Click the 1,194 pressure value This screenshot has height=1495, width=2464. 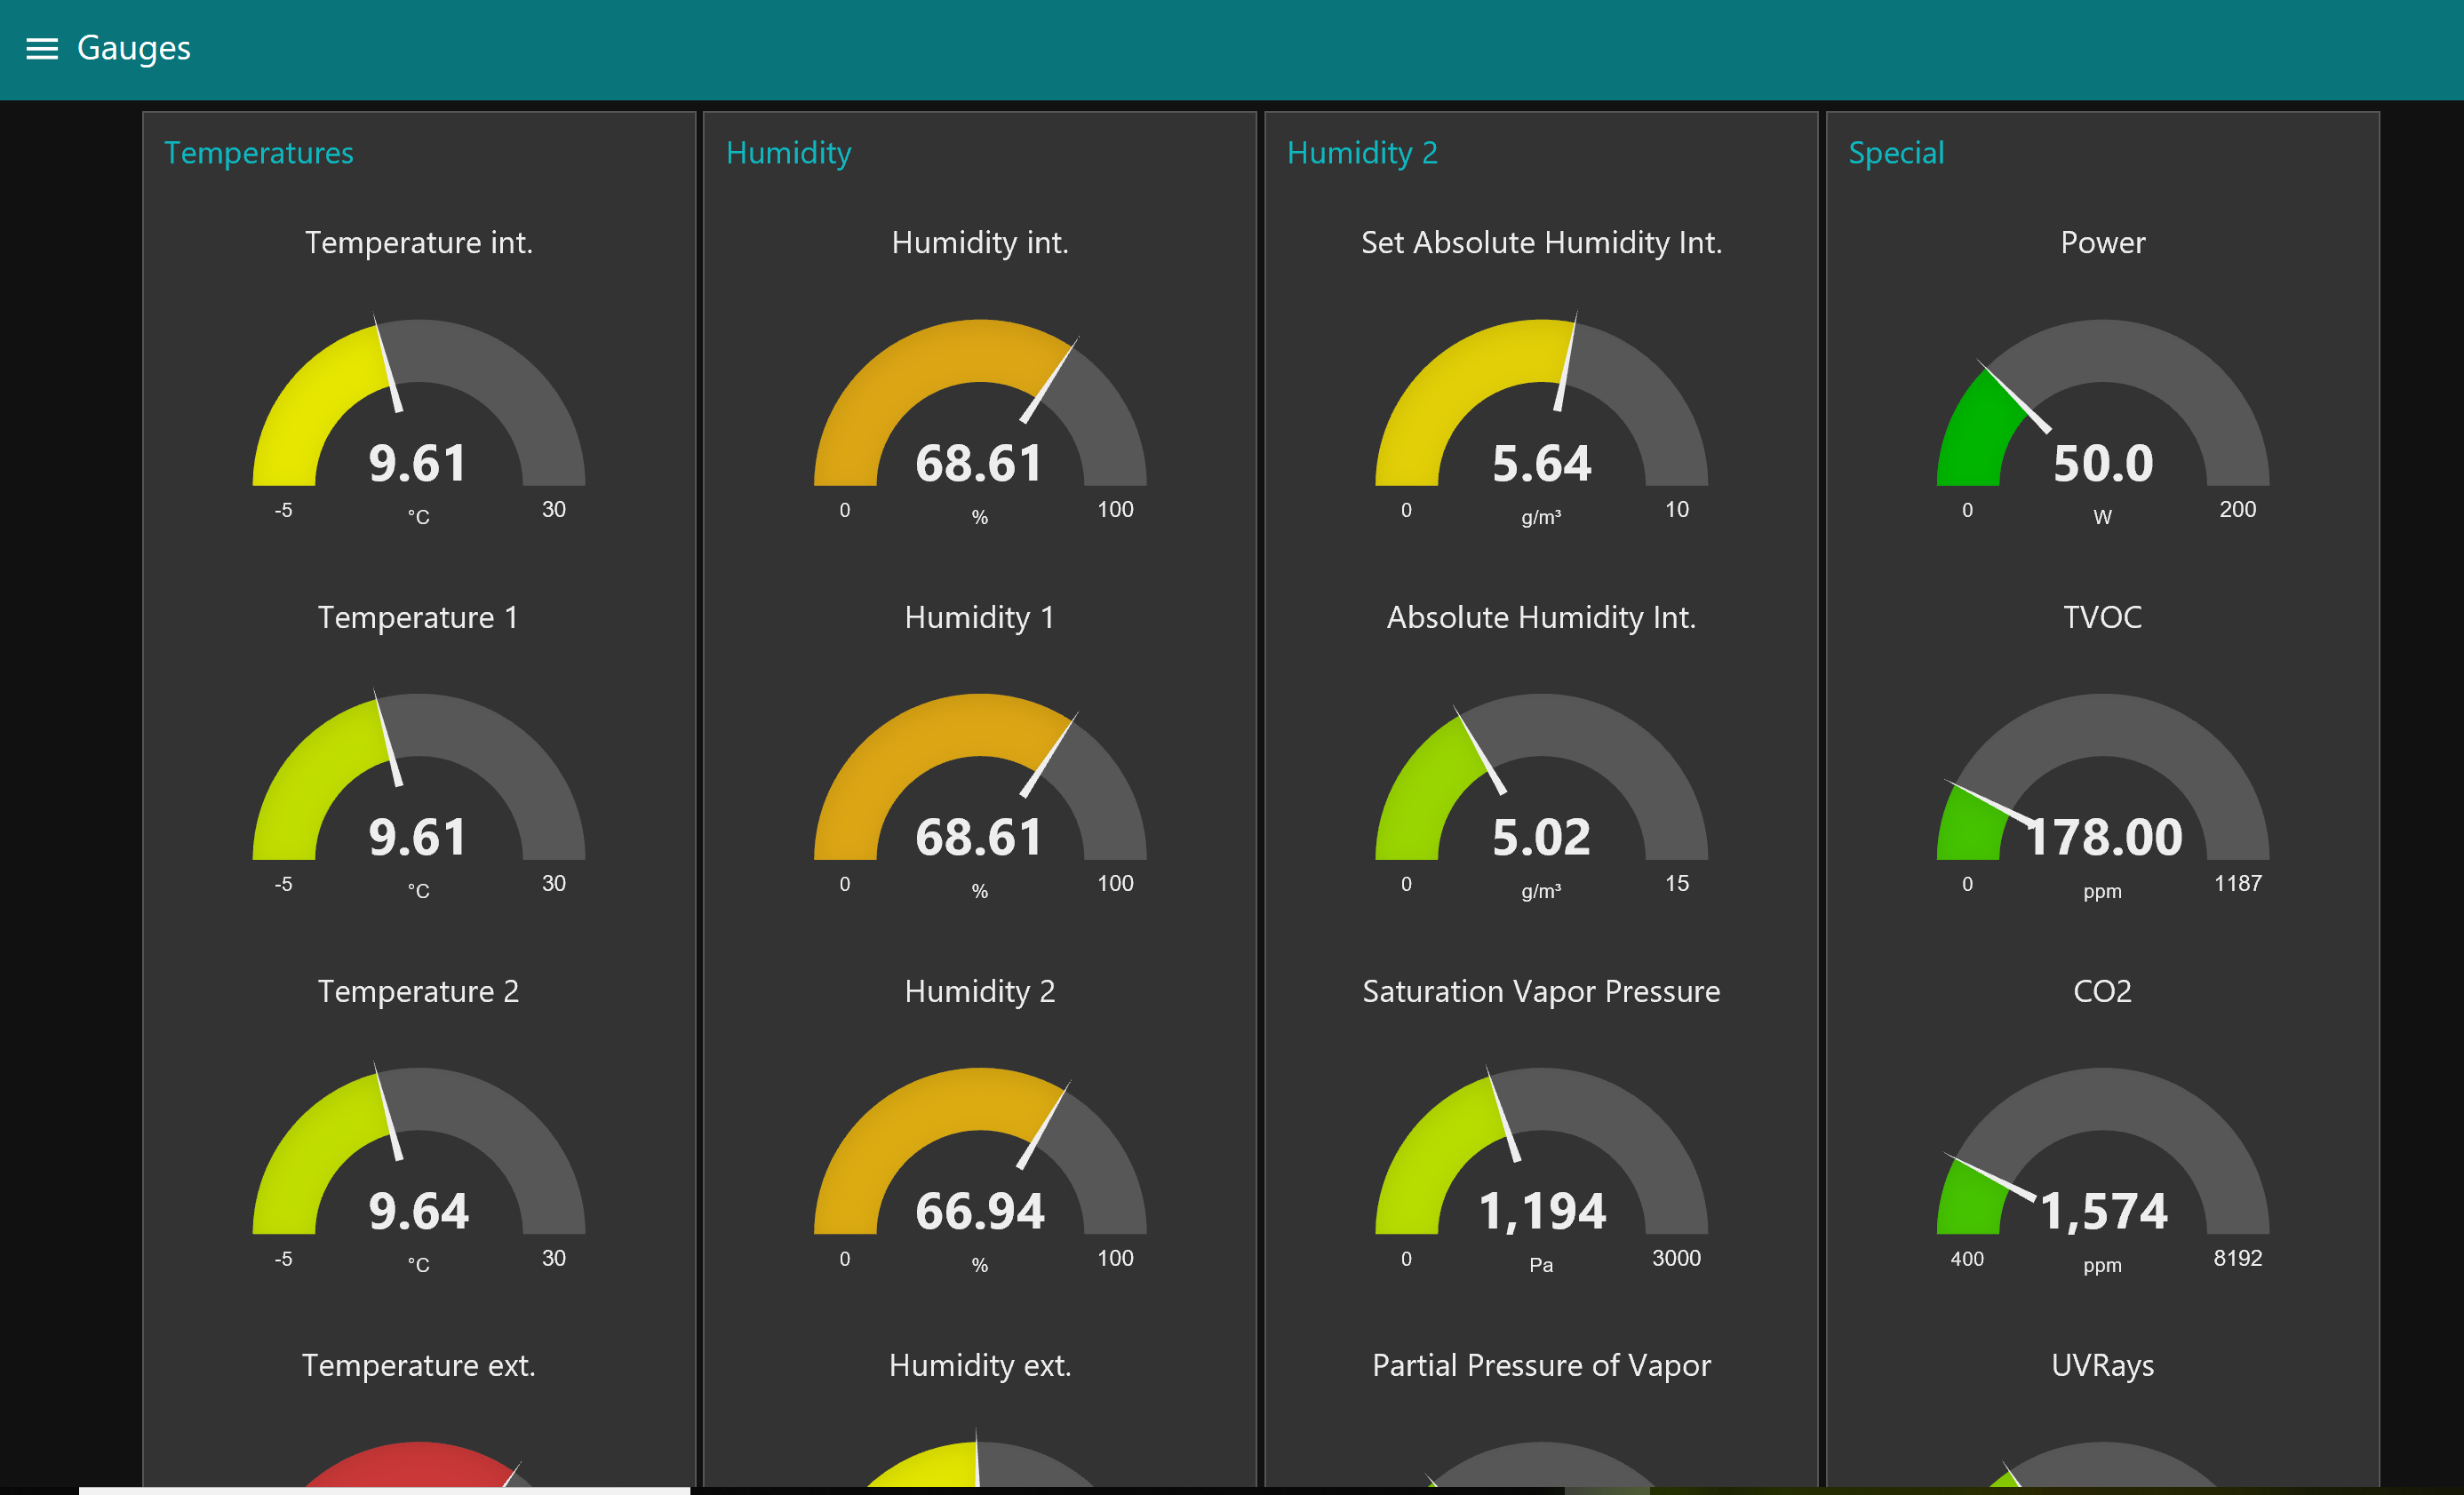[1542, 1212]
